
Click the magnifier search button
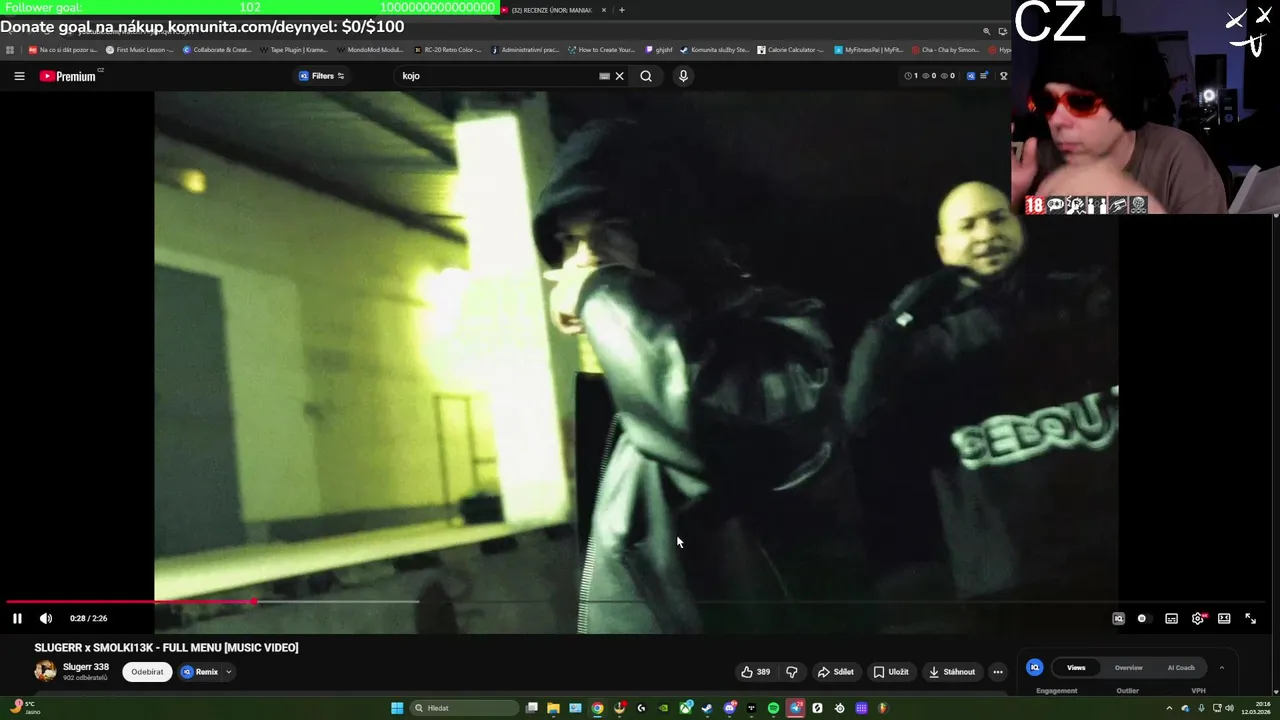pyautogui.click(x=646, y=76)
